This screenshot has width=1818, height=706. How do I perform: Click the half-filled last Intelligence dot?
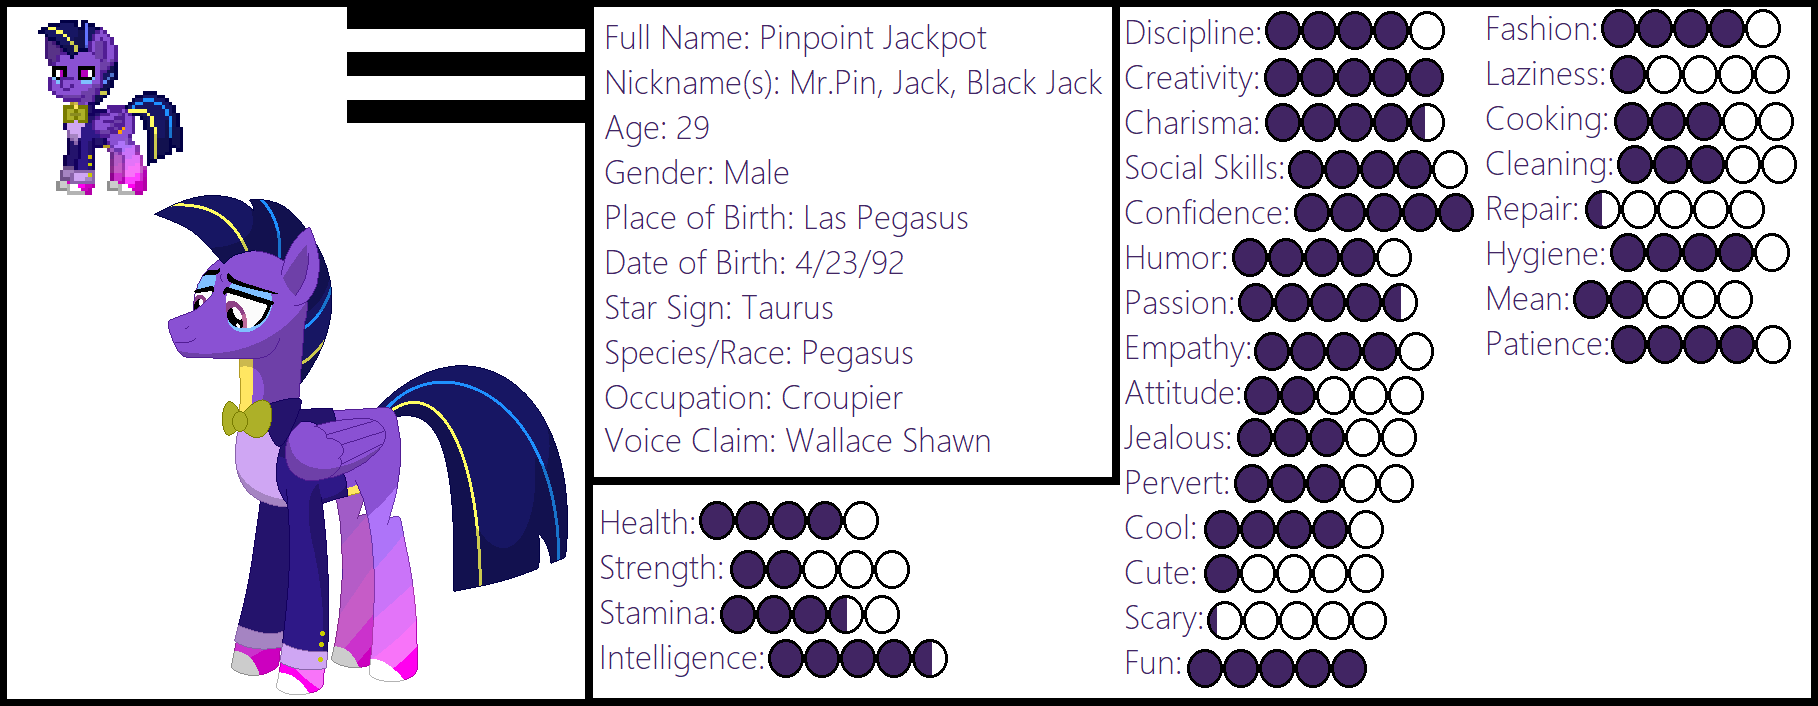[x=930, y=658]
